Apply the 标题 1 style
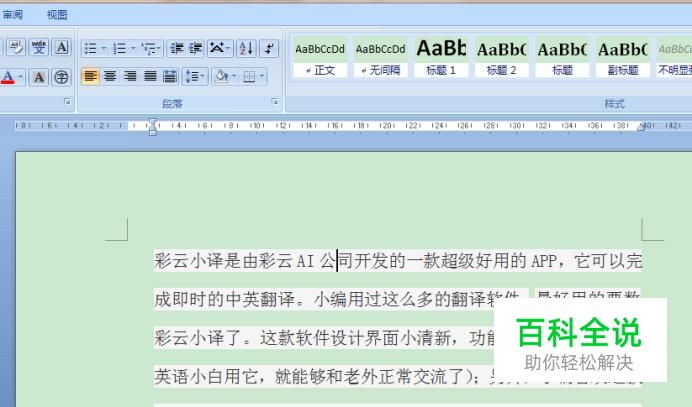Viewport: 692px width, 407px height. 441,57
